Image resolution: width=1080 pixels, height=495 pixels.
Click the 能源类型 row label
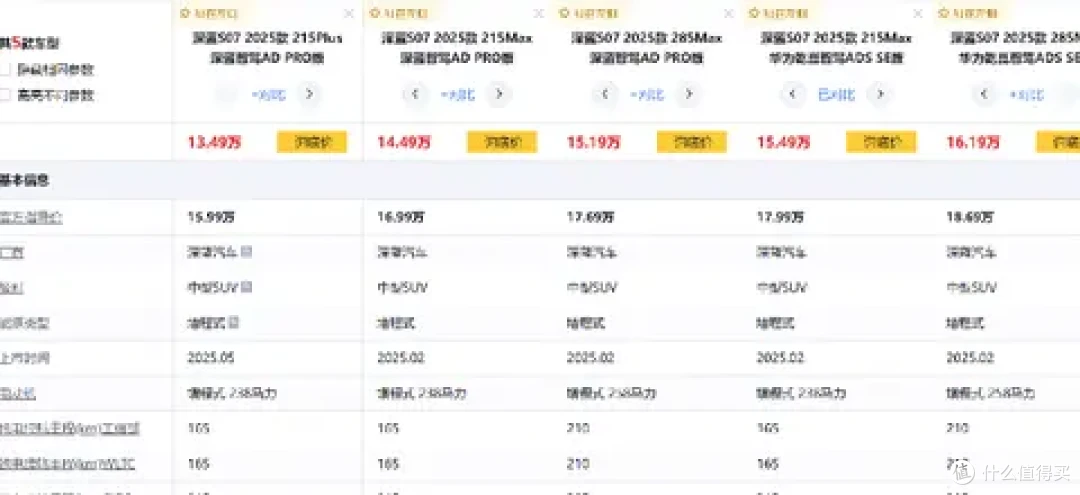point(25,322)
